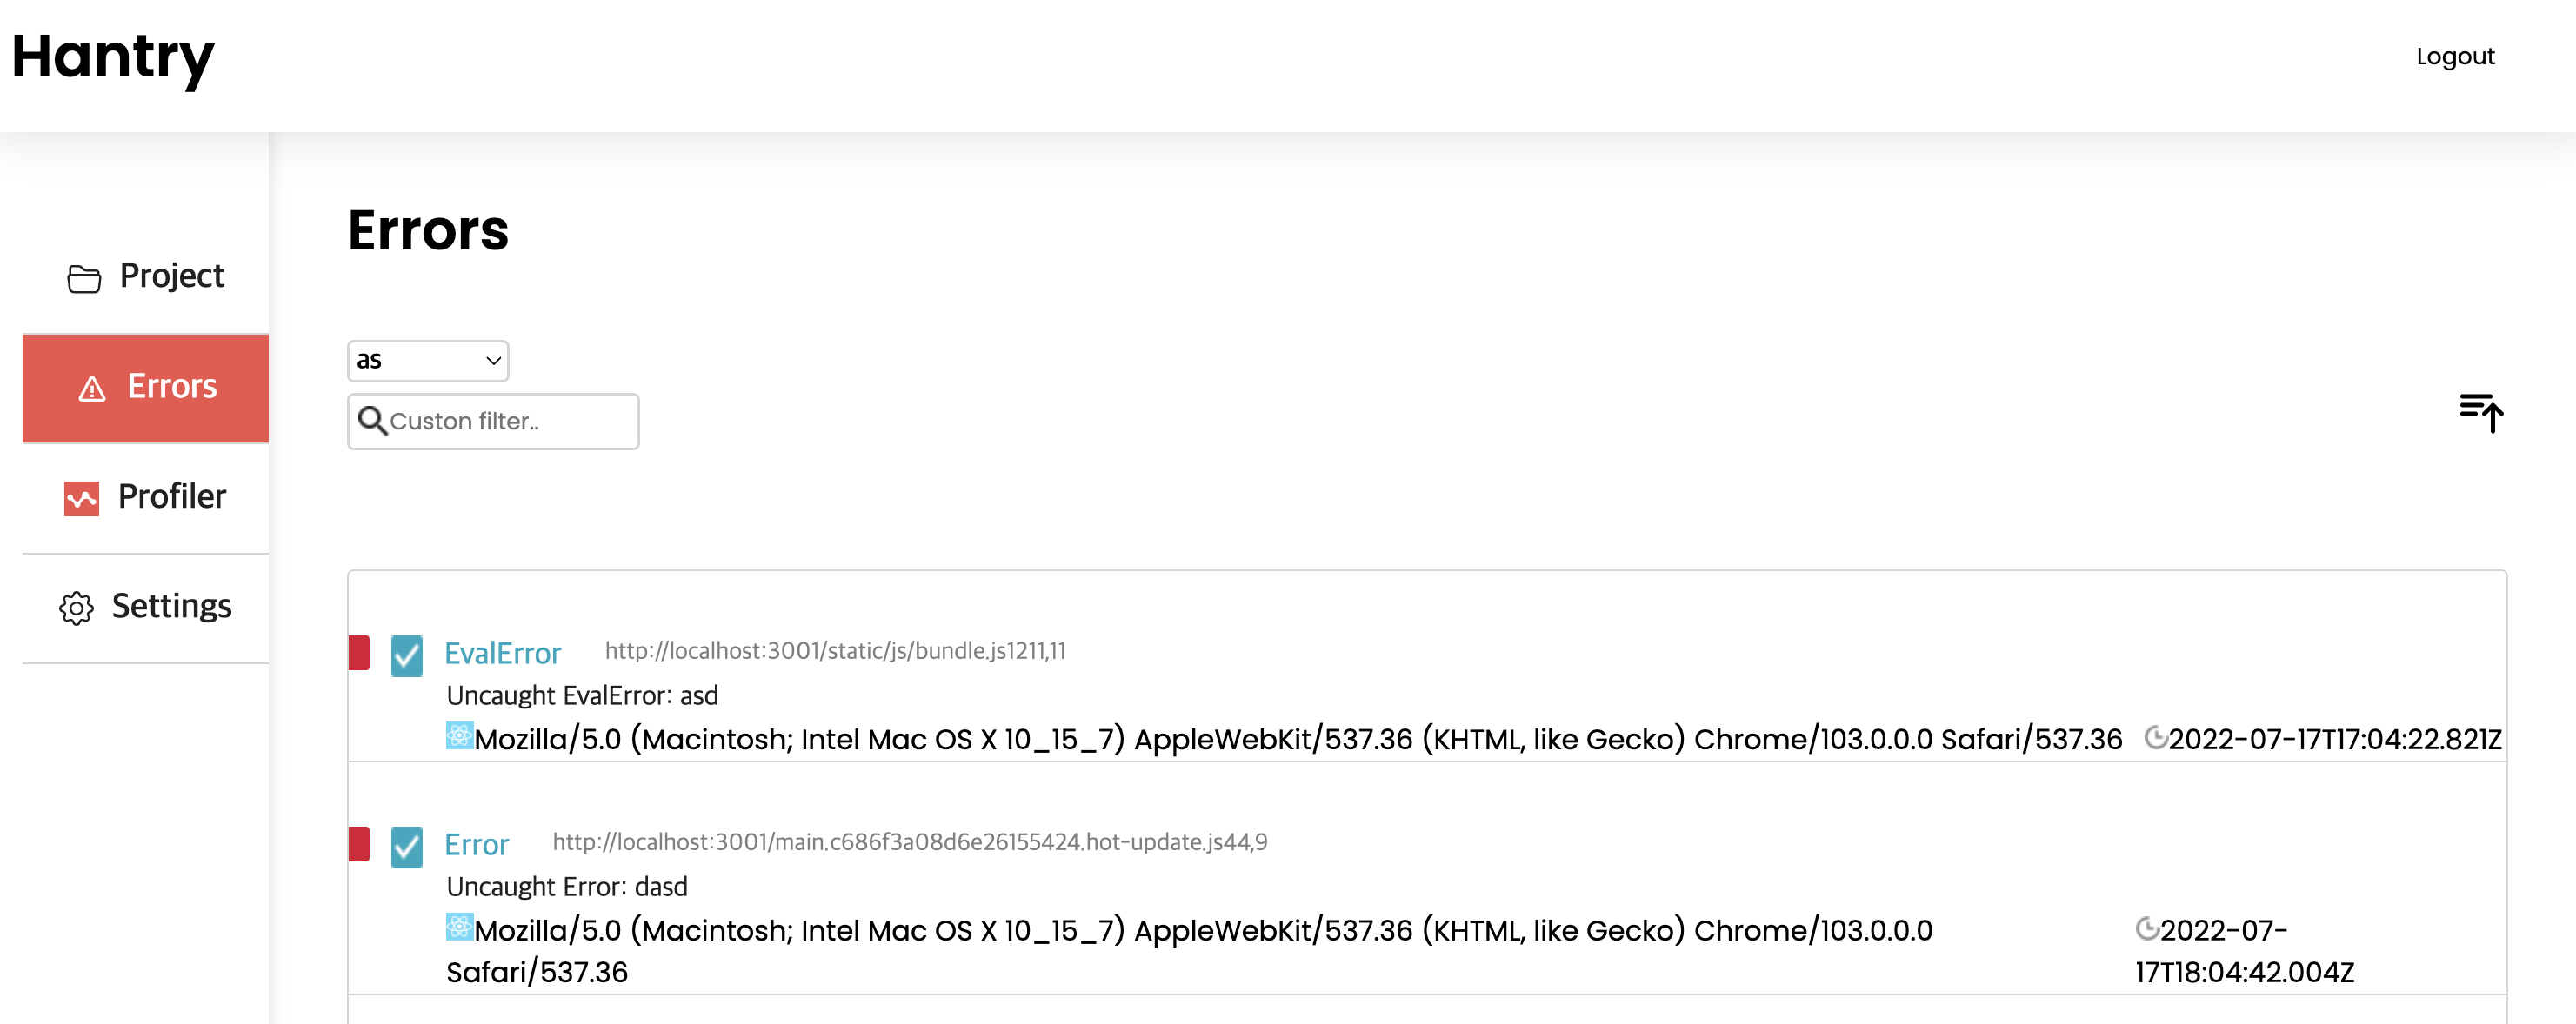Click the clock icon beside the 17:04:22 timestamp
The width and height of the screenshot is (2576, 1024).
pyautogui.click(x=2155, y=737)
